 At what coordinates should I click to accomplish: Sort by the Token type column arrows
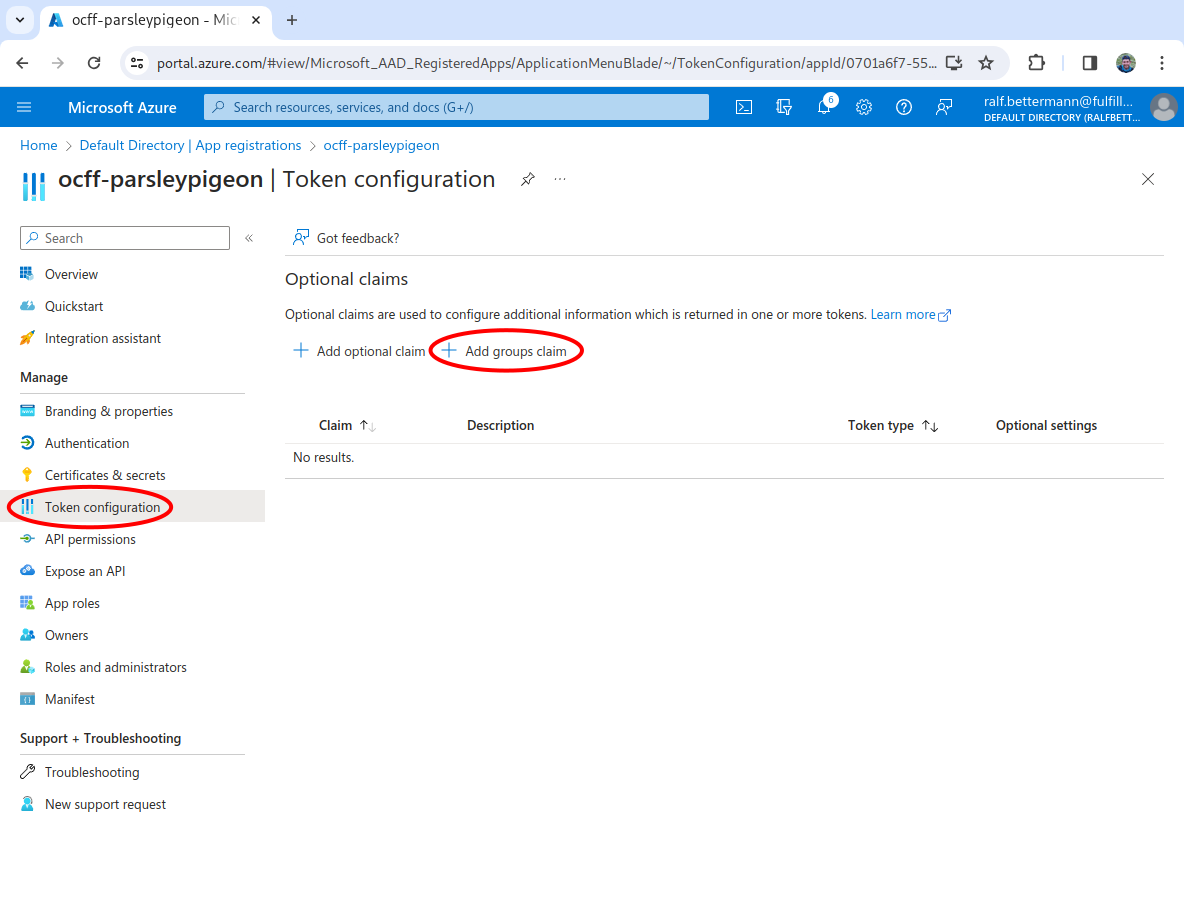pyautogui.click(x=930, y=426)
